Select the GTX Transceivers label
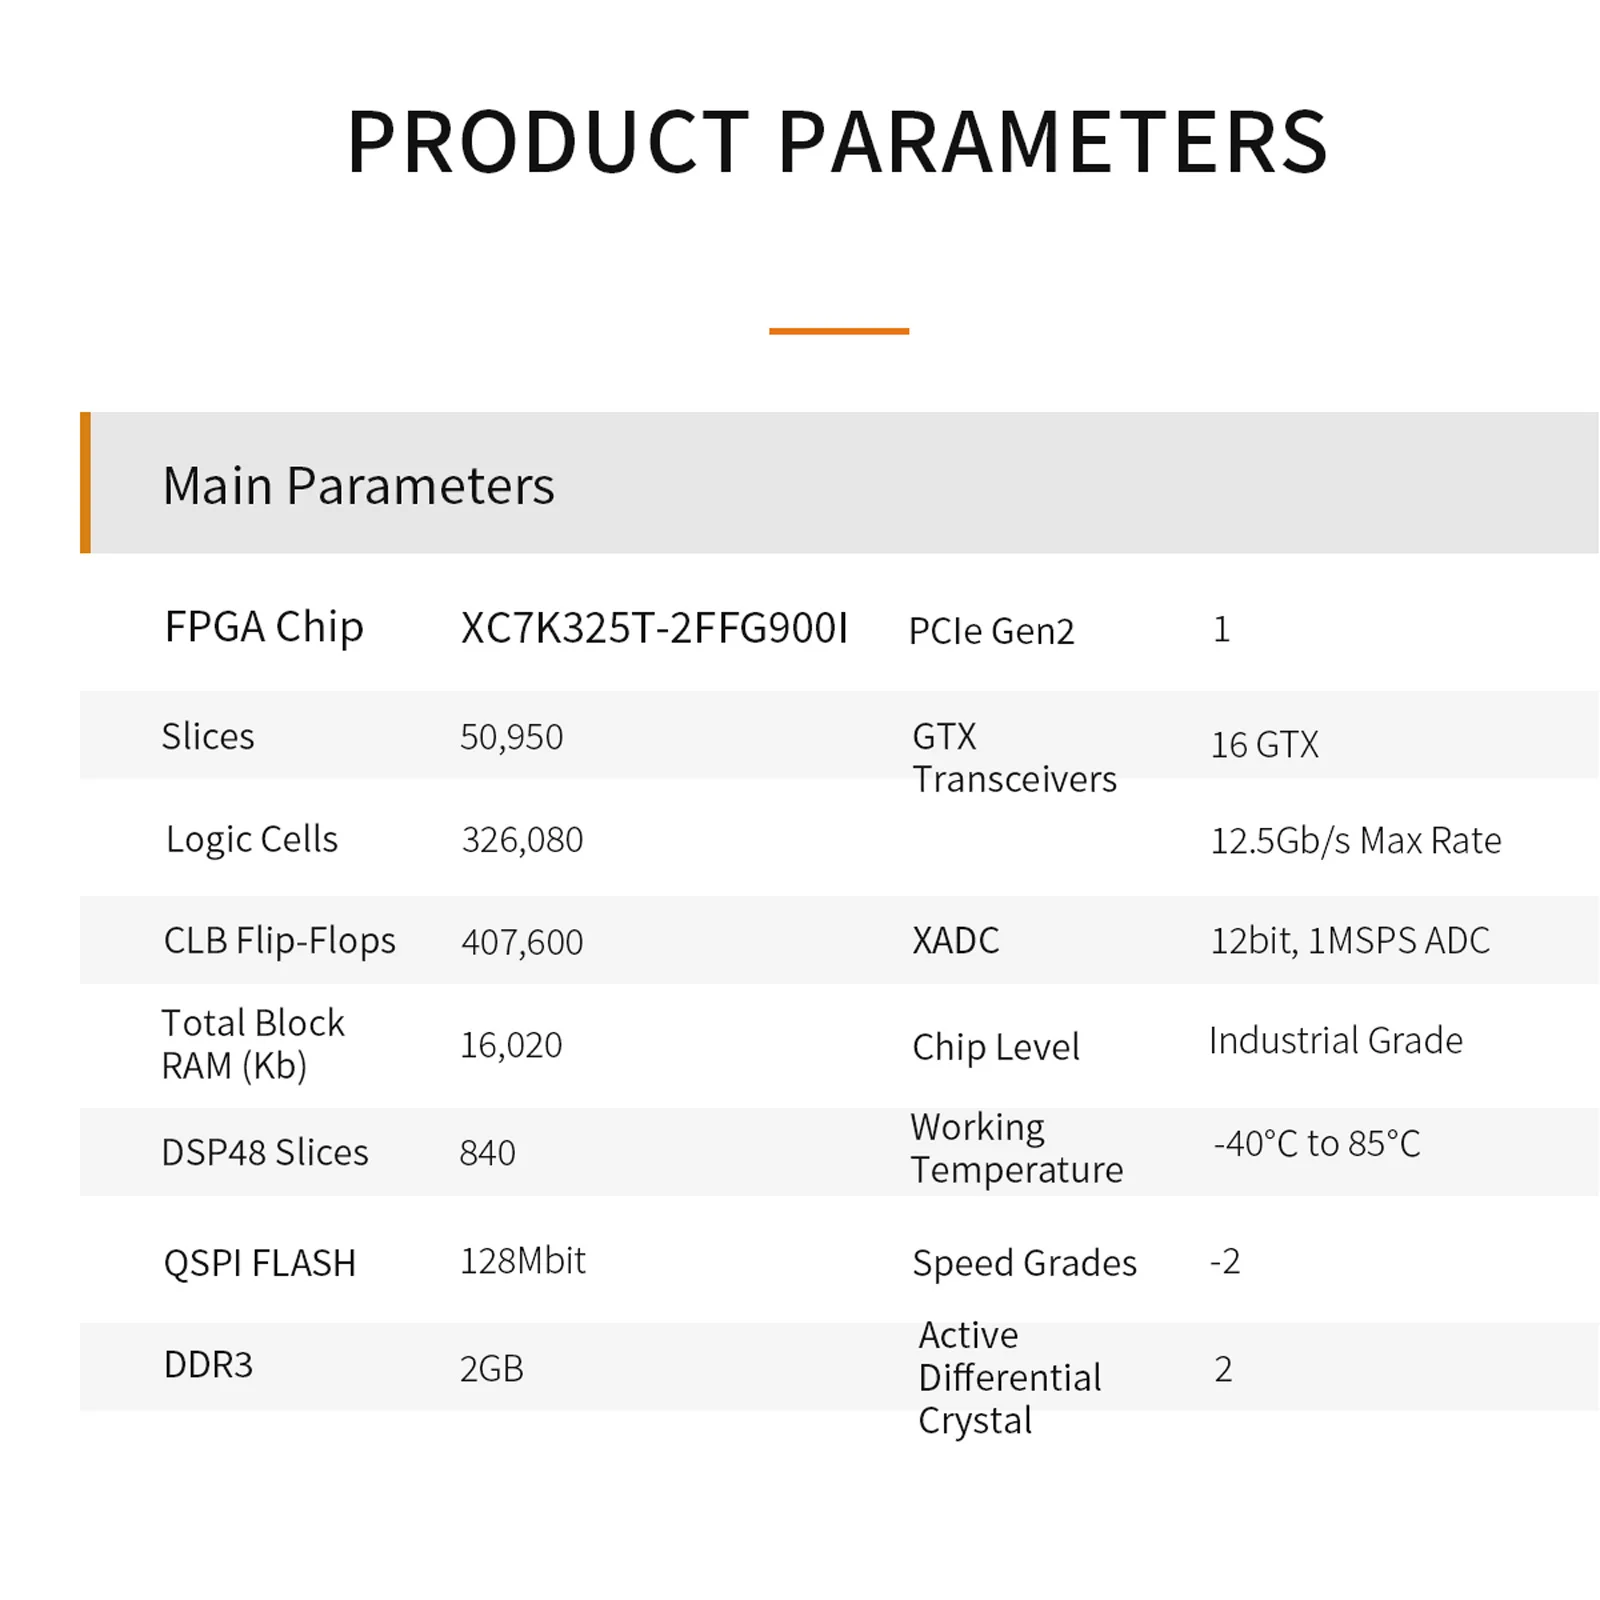This screenshot has width=1600, height=1600. [x=1014, y=758]
